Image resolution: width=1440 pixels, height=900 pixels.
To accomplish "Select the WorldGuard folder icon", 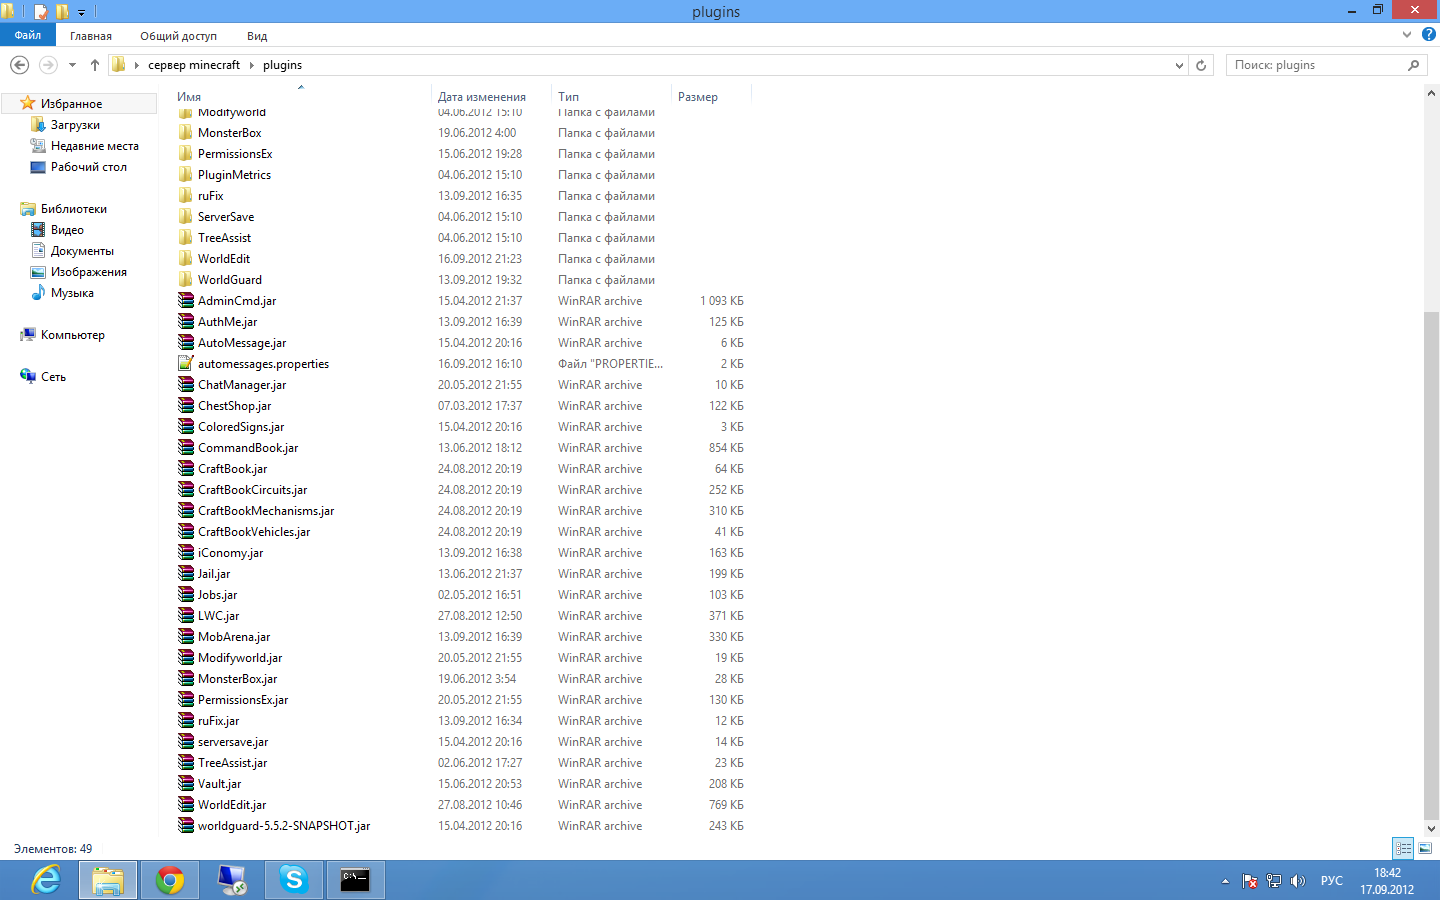I will [x=186, y=279].
